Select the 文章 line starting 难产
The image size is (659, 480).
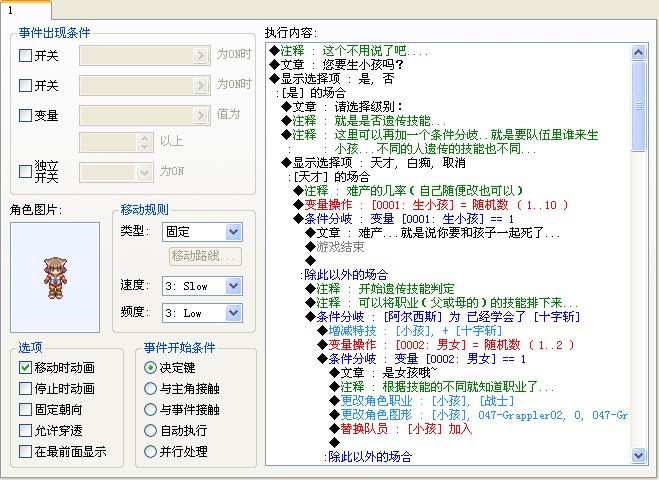pyautogui.click(x=432, y=233)
